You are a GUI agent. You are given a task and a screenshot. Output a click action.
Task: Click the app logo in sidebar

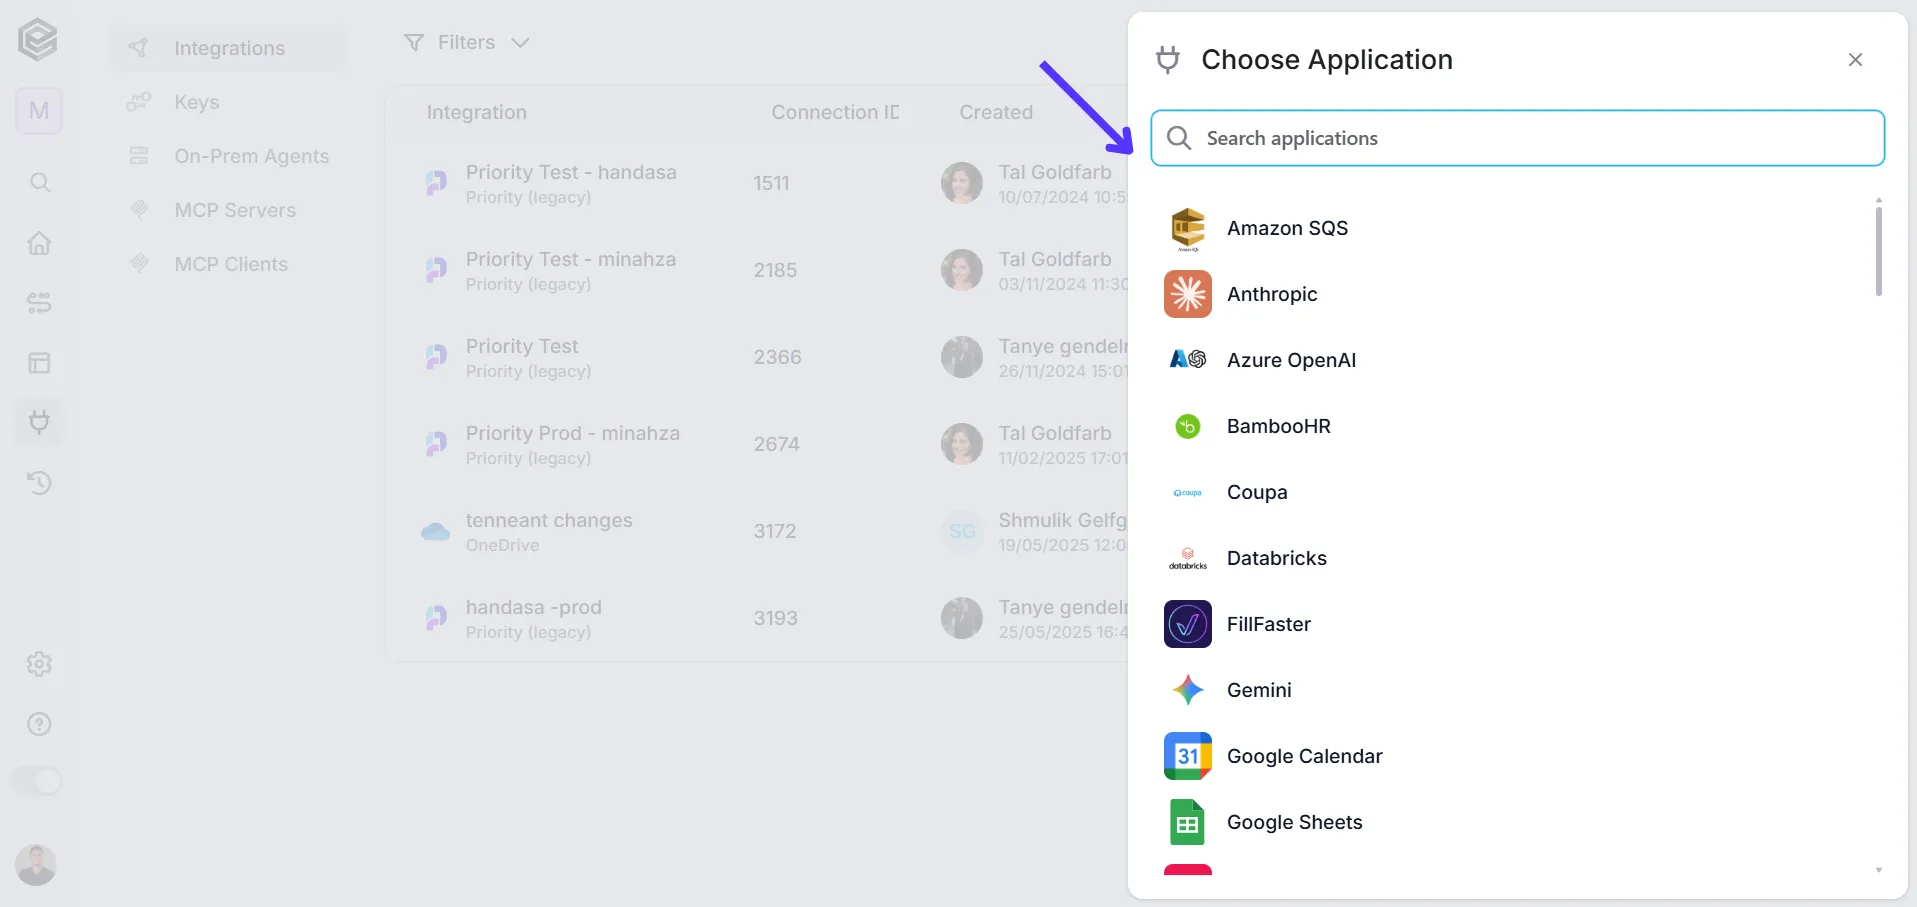click(x=38, y=40)
